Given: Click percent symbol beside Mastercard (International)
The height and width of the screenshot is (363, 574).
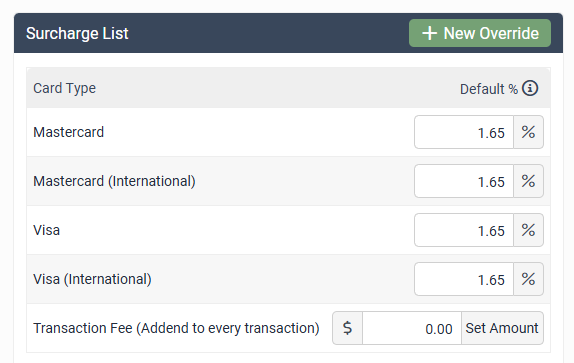Looking at the screenshot, I should (x=528, y=182).
